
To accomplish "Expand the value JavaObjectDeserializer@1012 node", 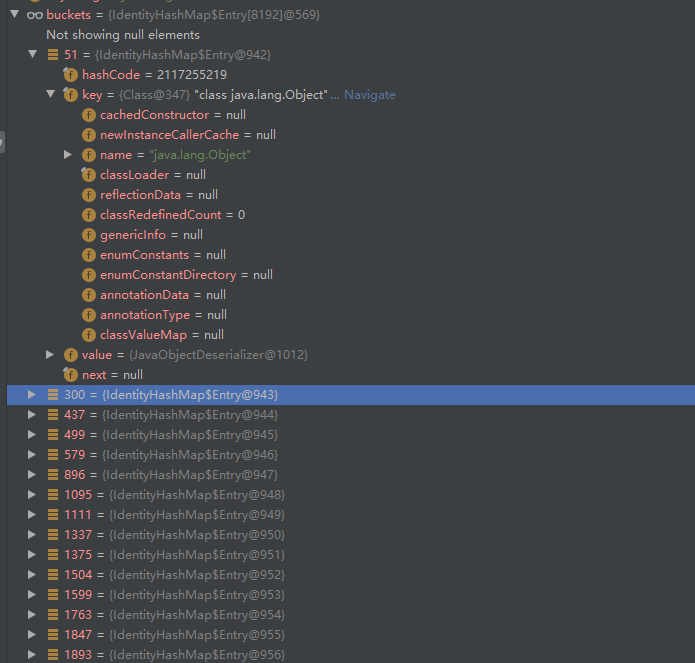I will point(50,354).
